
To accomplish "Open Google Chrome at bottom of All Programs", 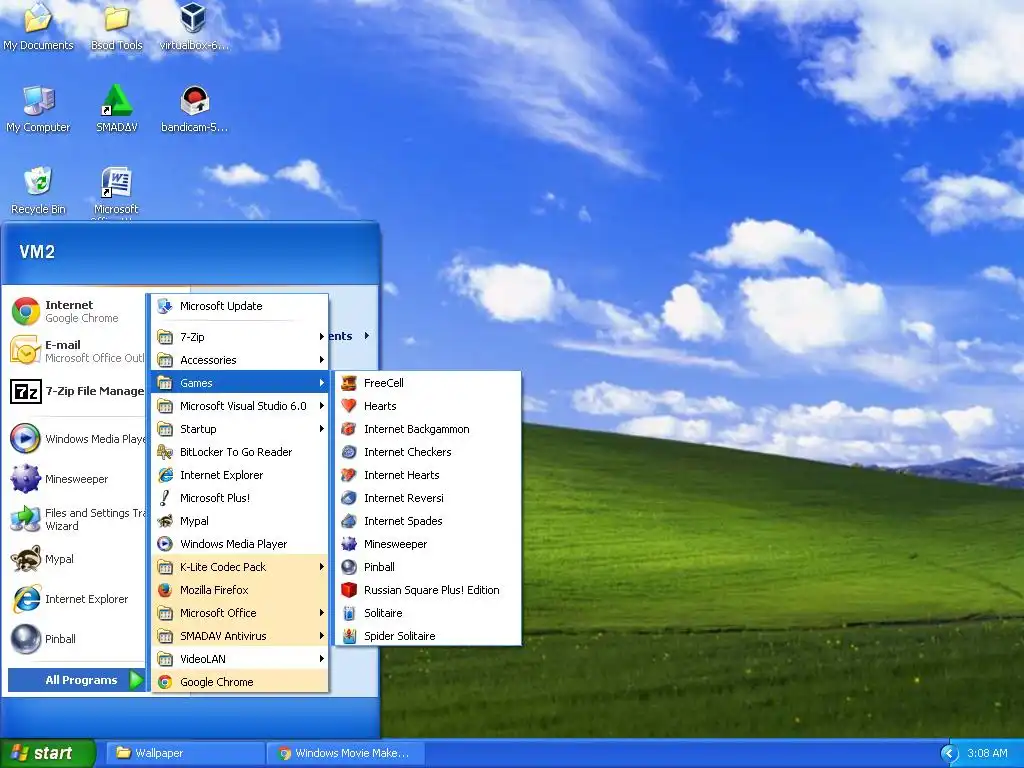I will point(240,682).
